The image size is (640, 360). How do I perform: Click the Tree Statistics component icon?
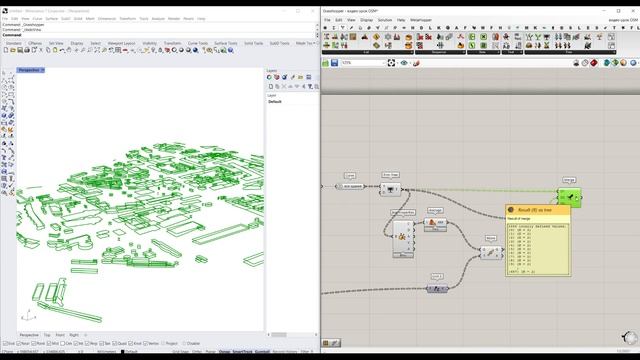pos(391,189)
